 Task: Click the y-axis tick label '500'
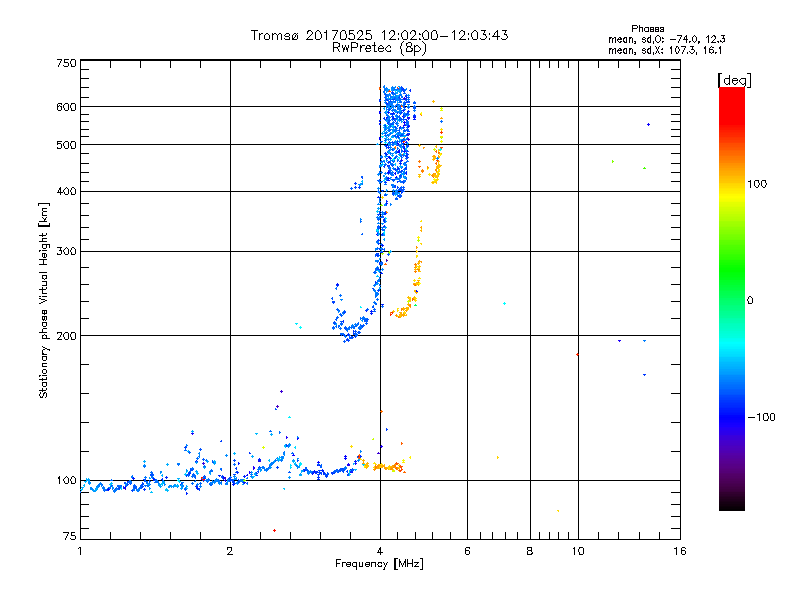66,145
